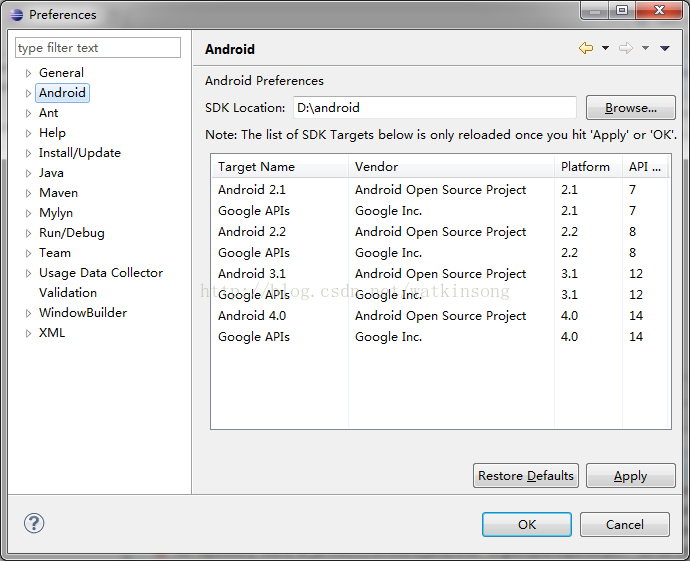Select the Android 2.1 target row

(x=440, y=190)
